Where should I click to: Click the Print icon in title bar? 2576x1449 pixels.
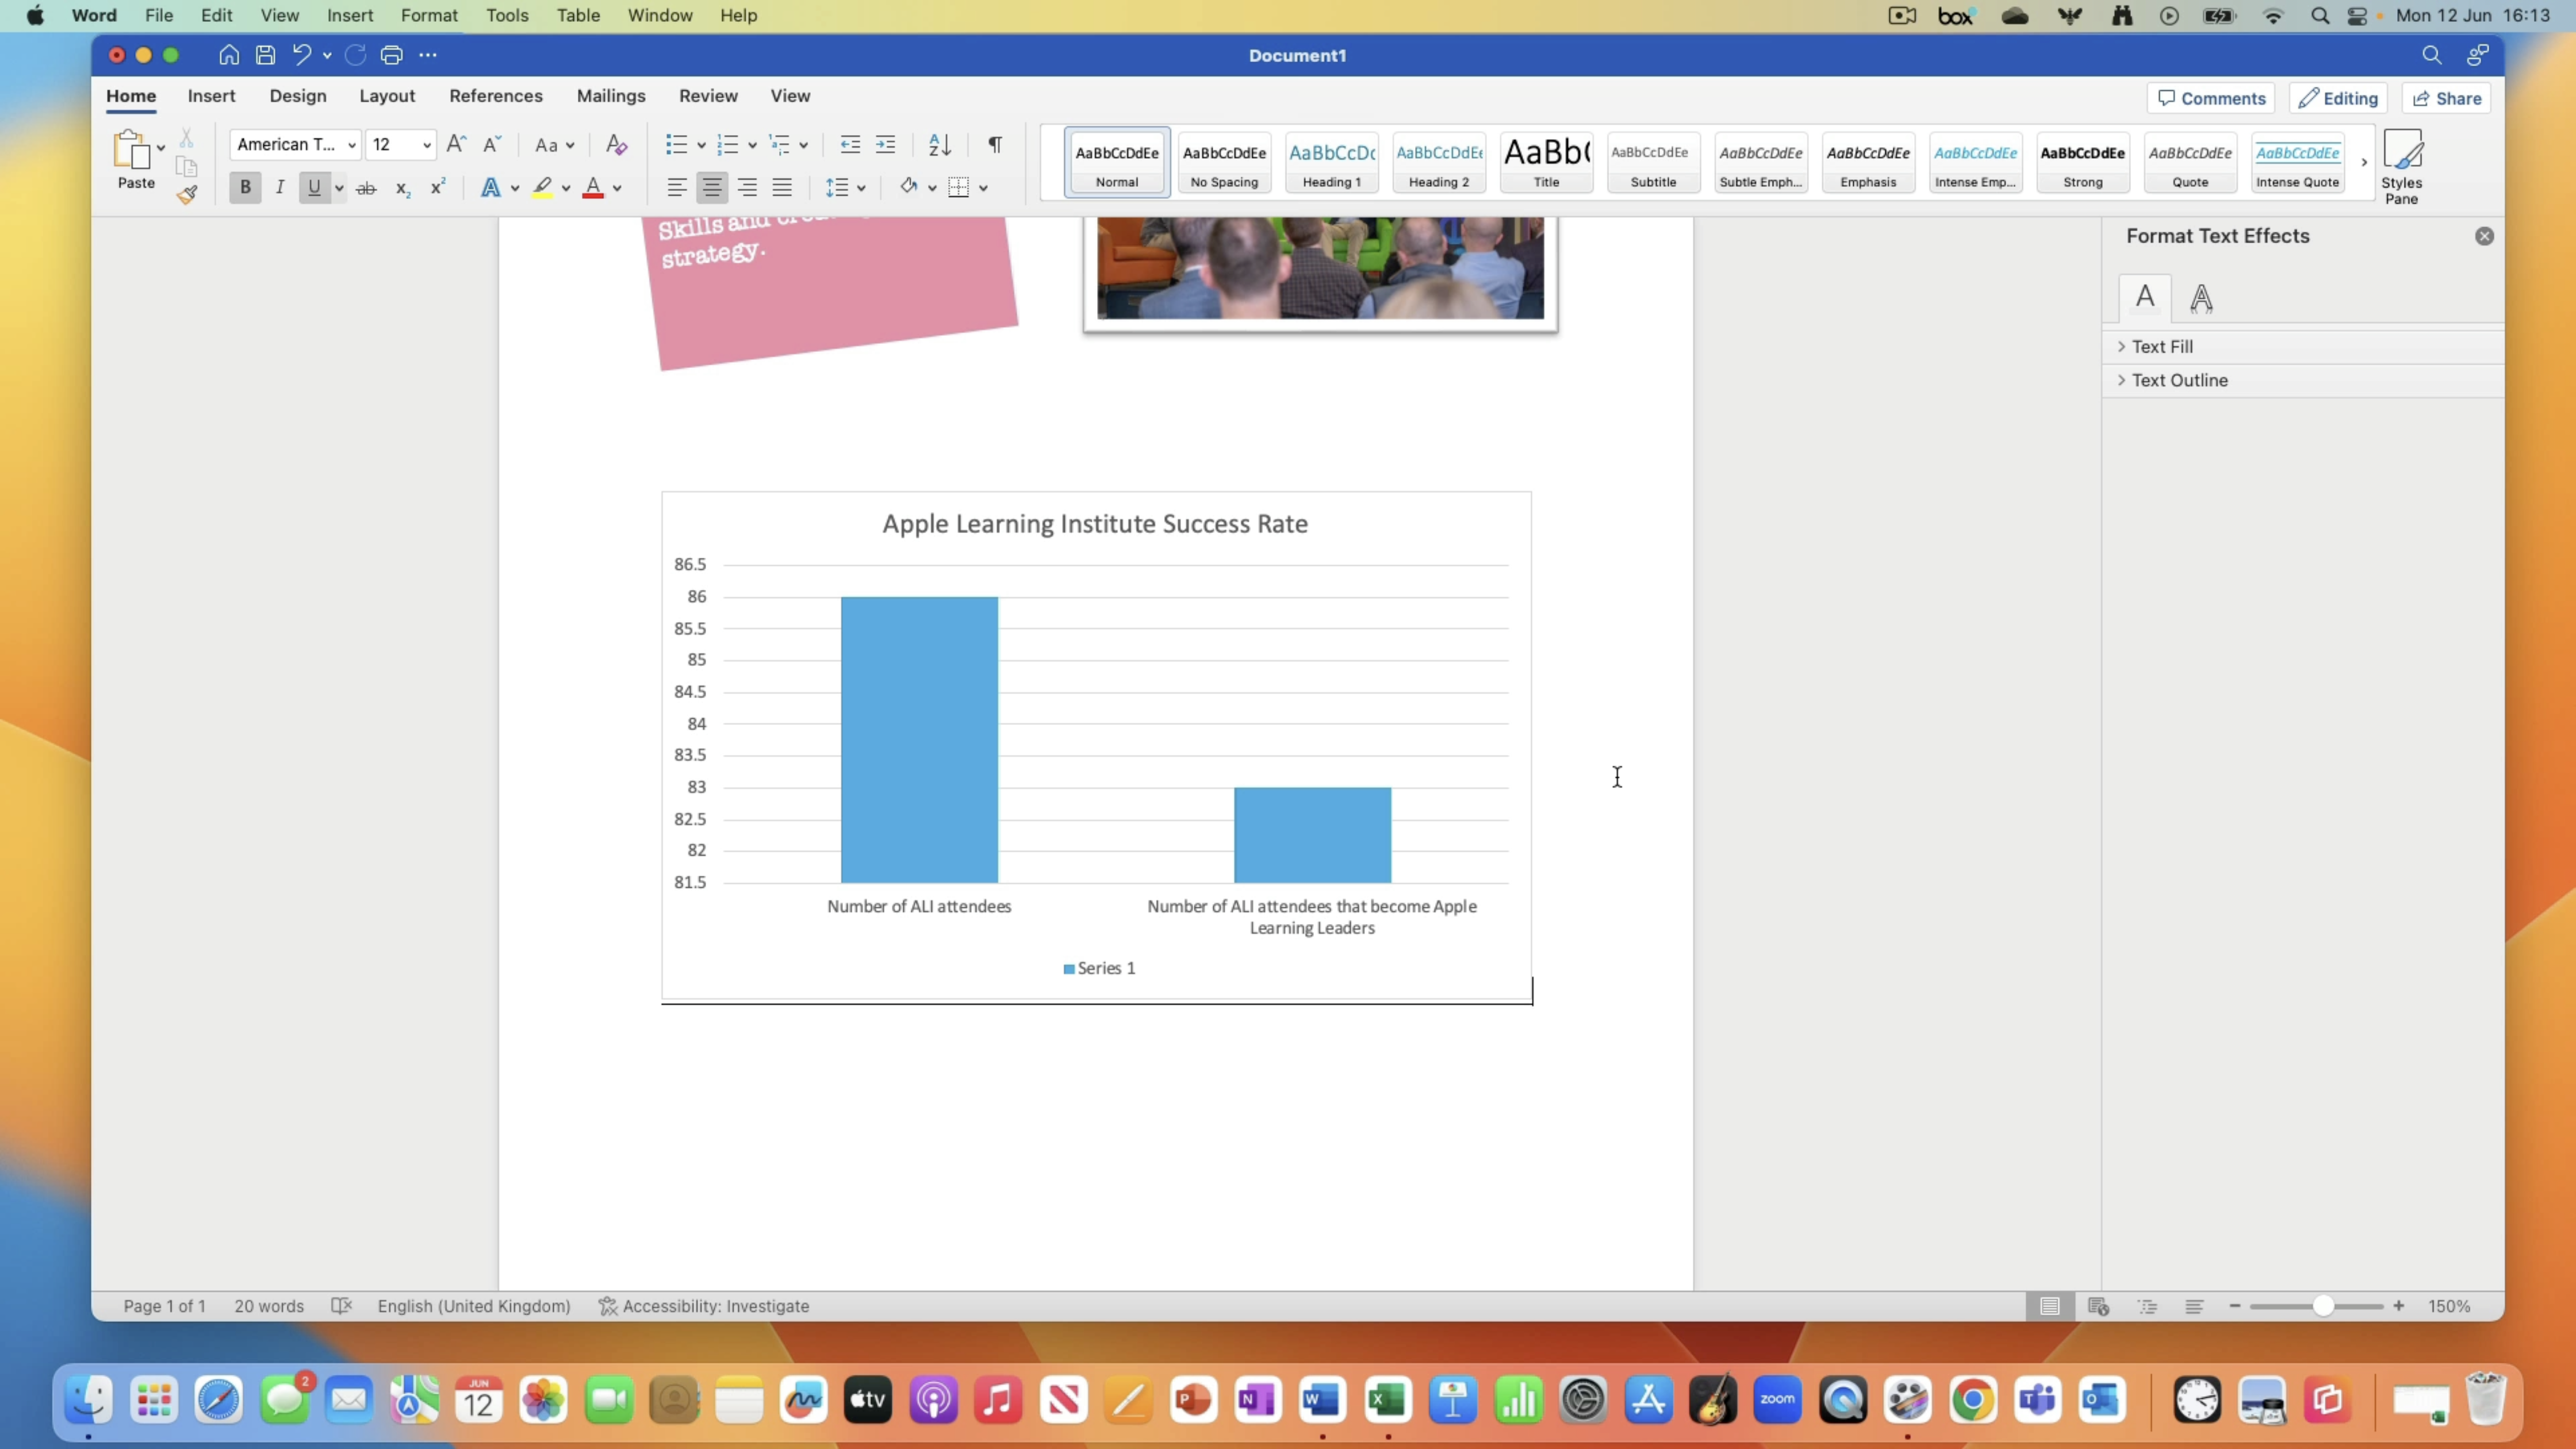[x=391, y=55]
